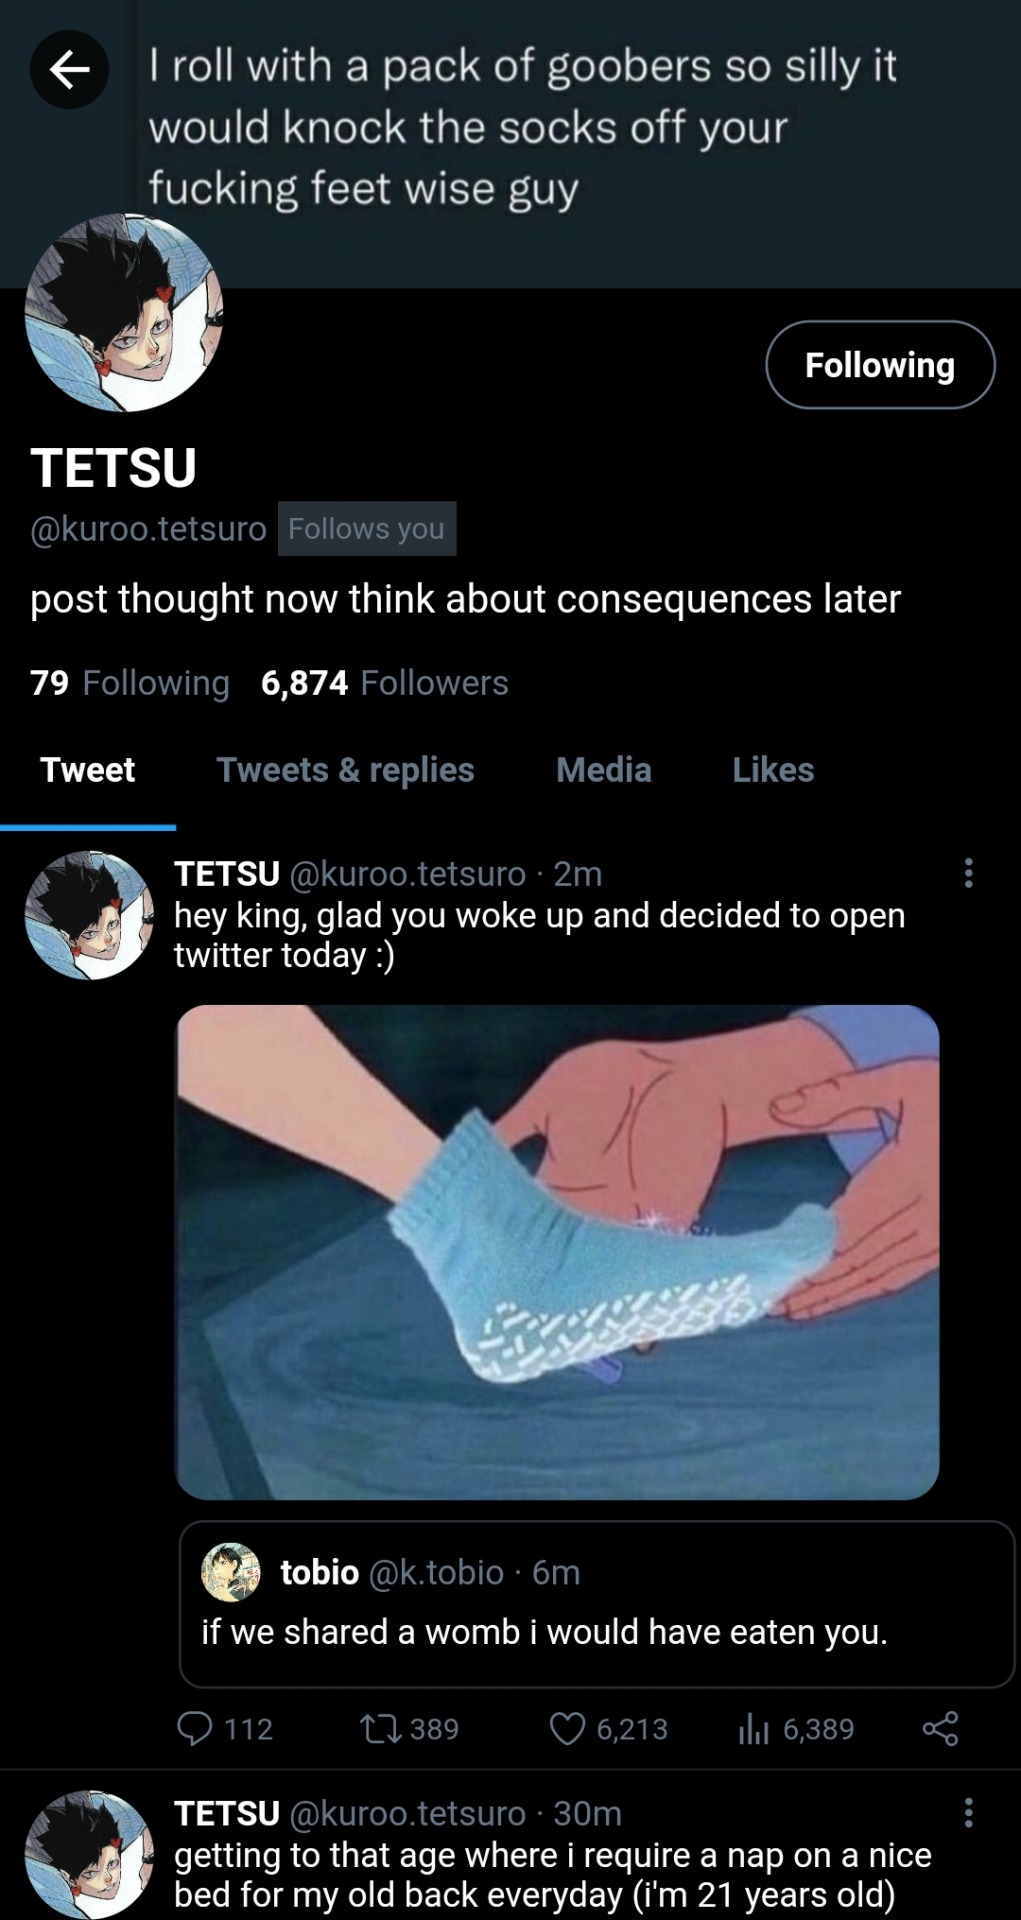Like the sock tweet with the heart
This screenshot has height=1920, width=1021.
click(x=567, y=1728)
